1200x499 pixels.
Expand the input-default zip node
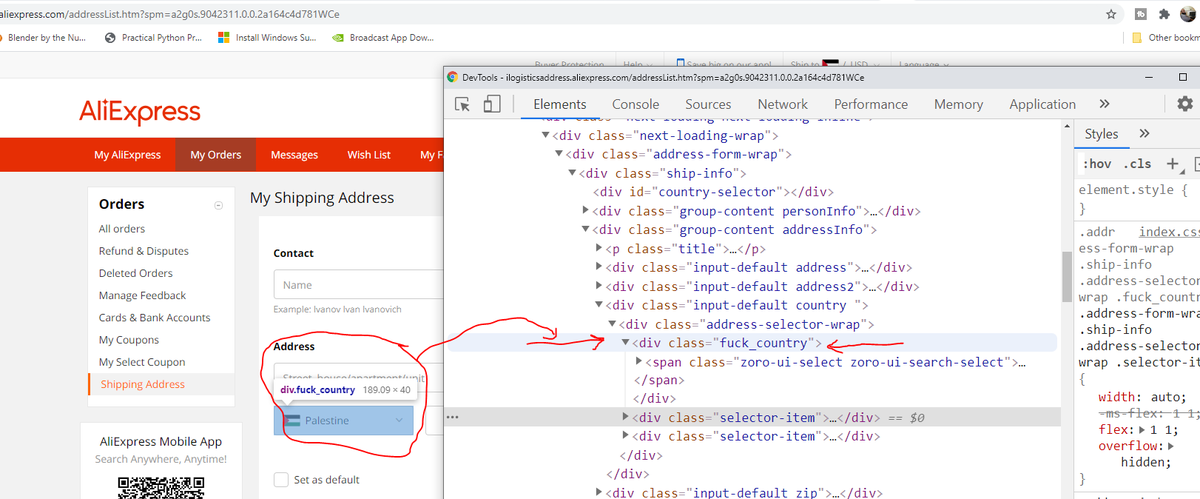point(599,492)
